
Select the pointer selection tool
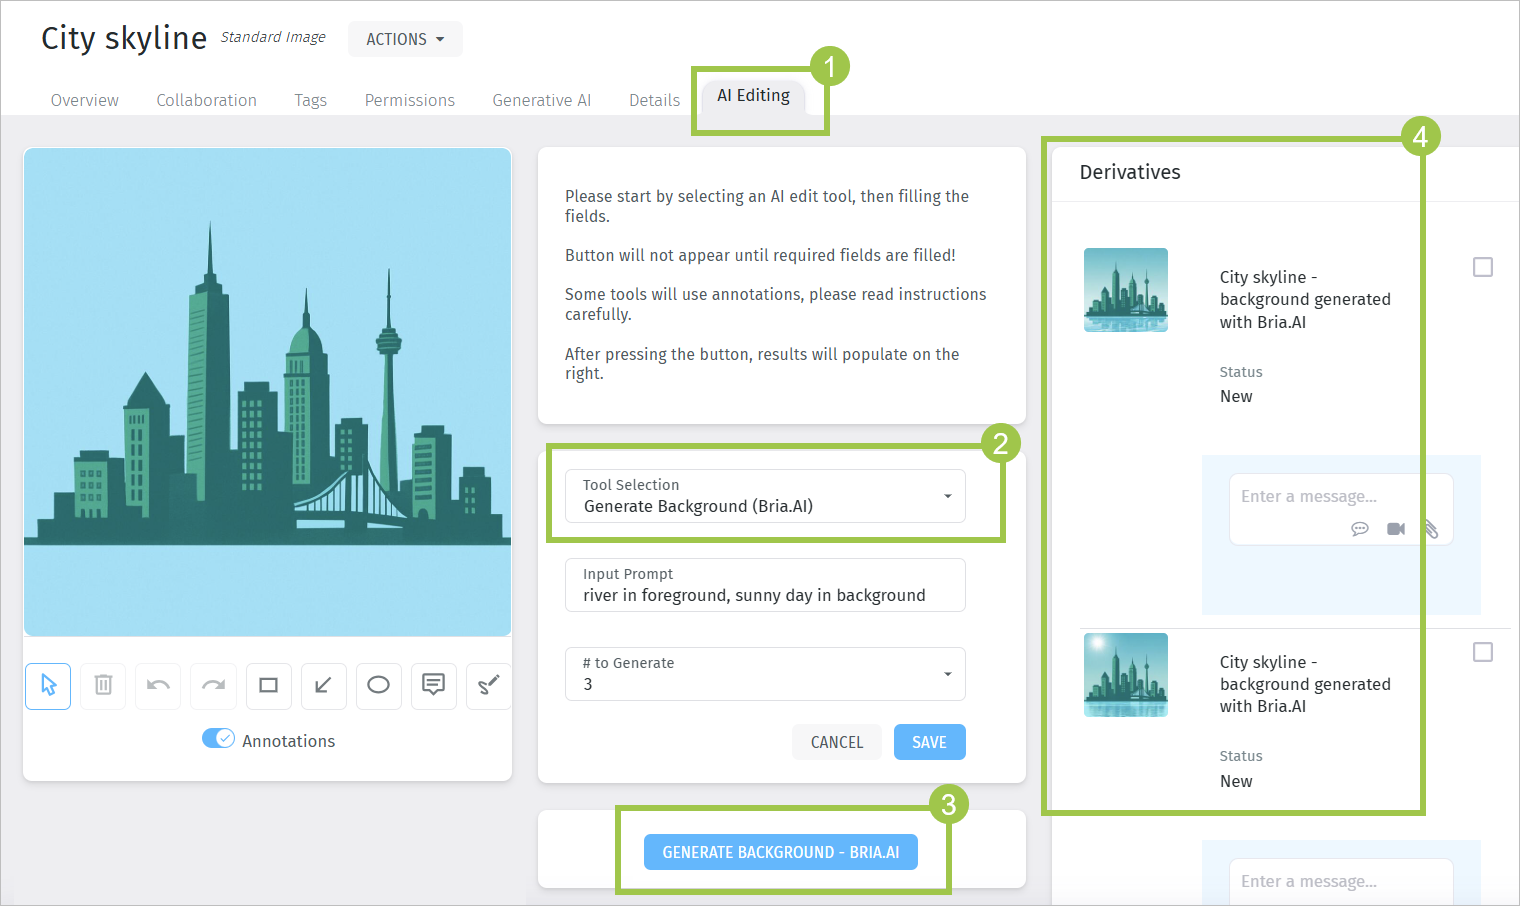(x=48, y=686)
